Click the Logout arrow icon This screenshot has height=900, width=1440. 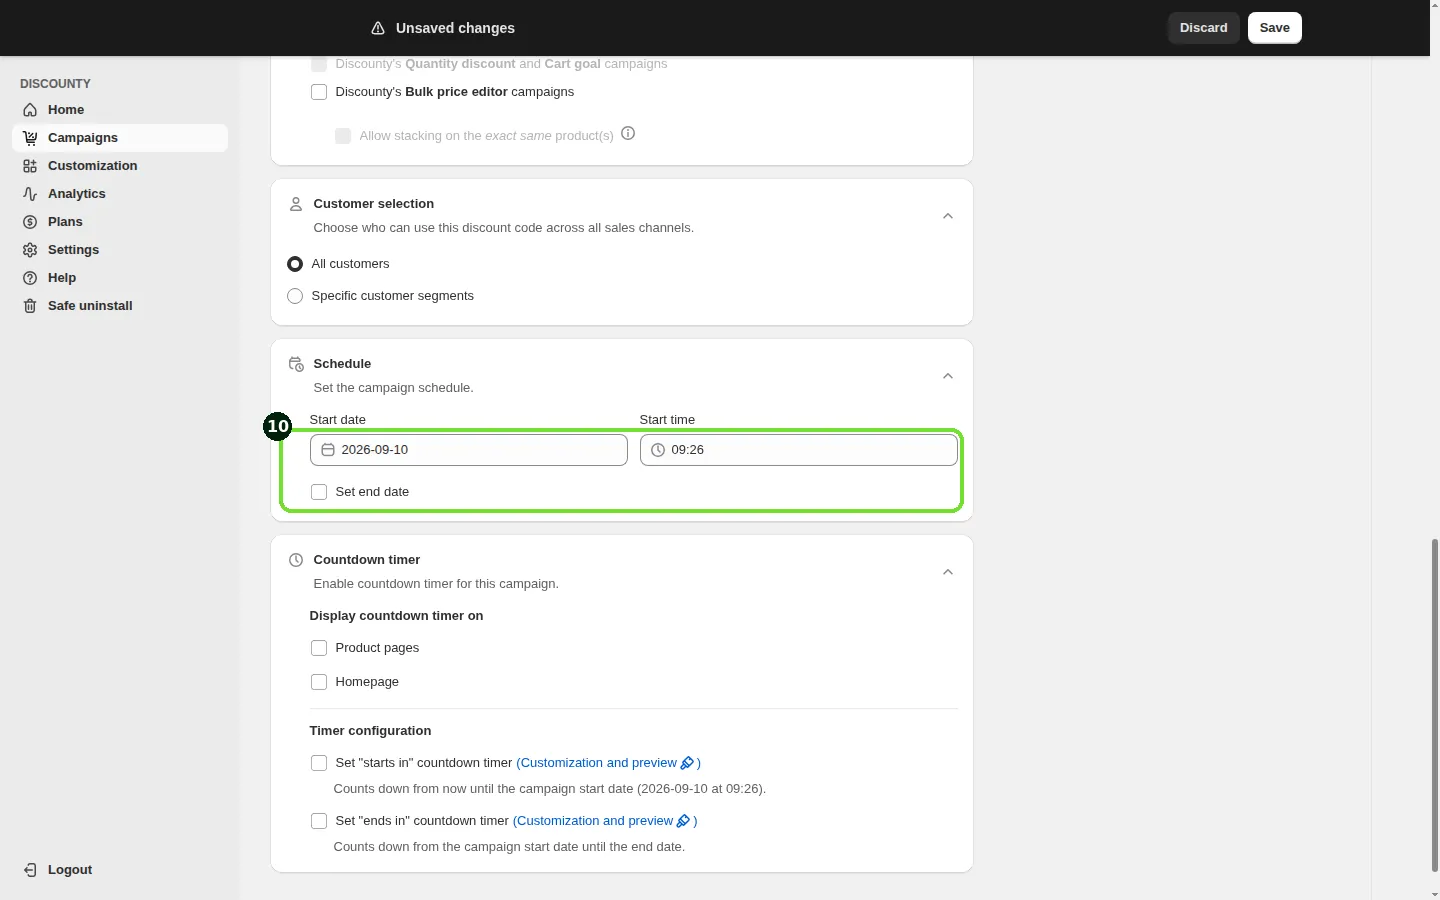(30, 870)
